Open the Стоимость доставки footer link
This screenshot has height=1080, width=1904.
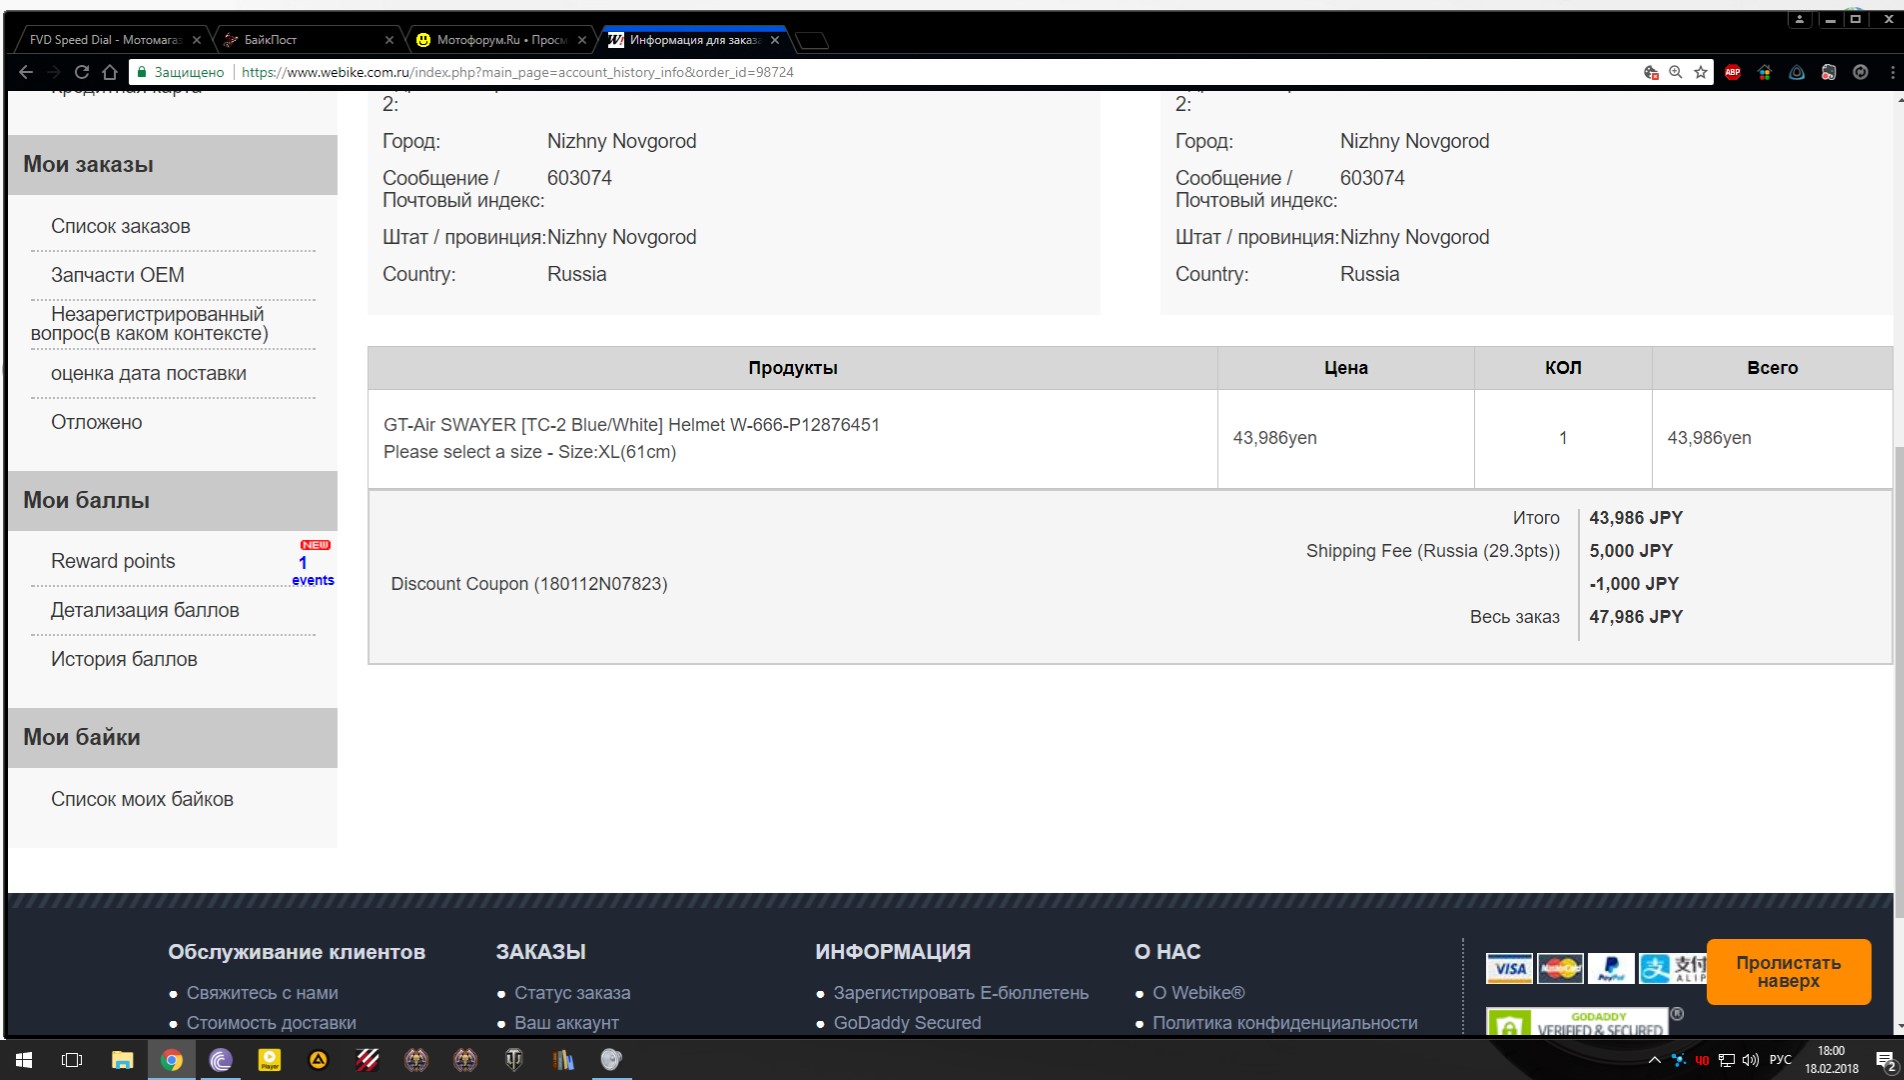pyautogui.click(x=271, y=1023)
